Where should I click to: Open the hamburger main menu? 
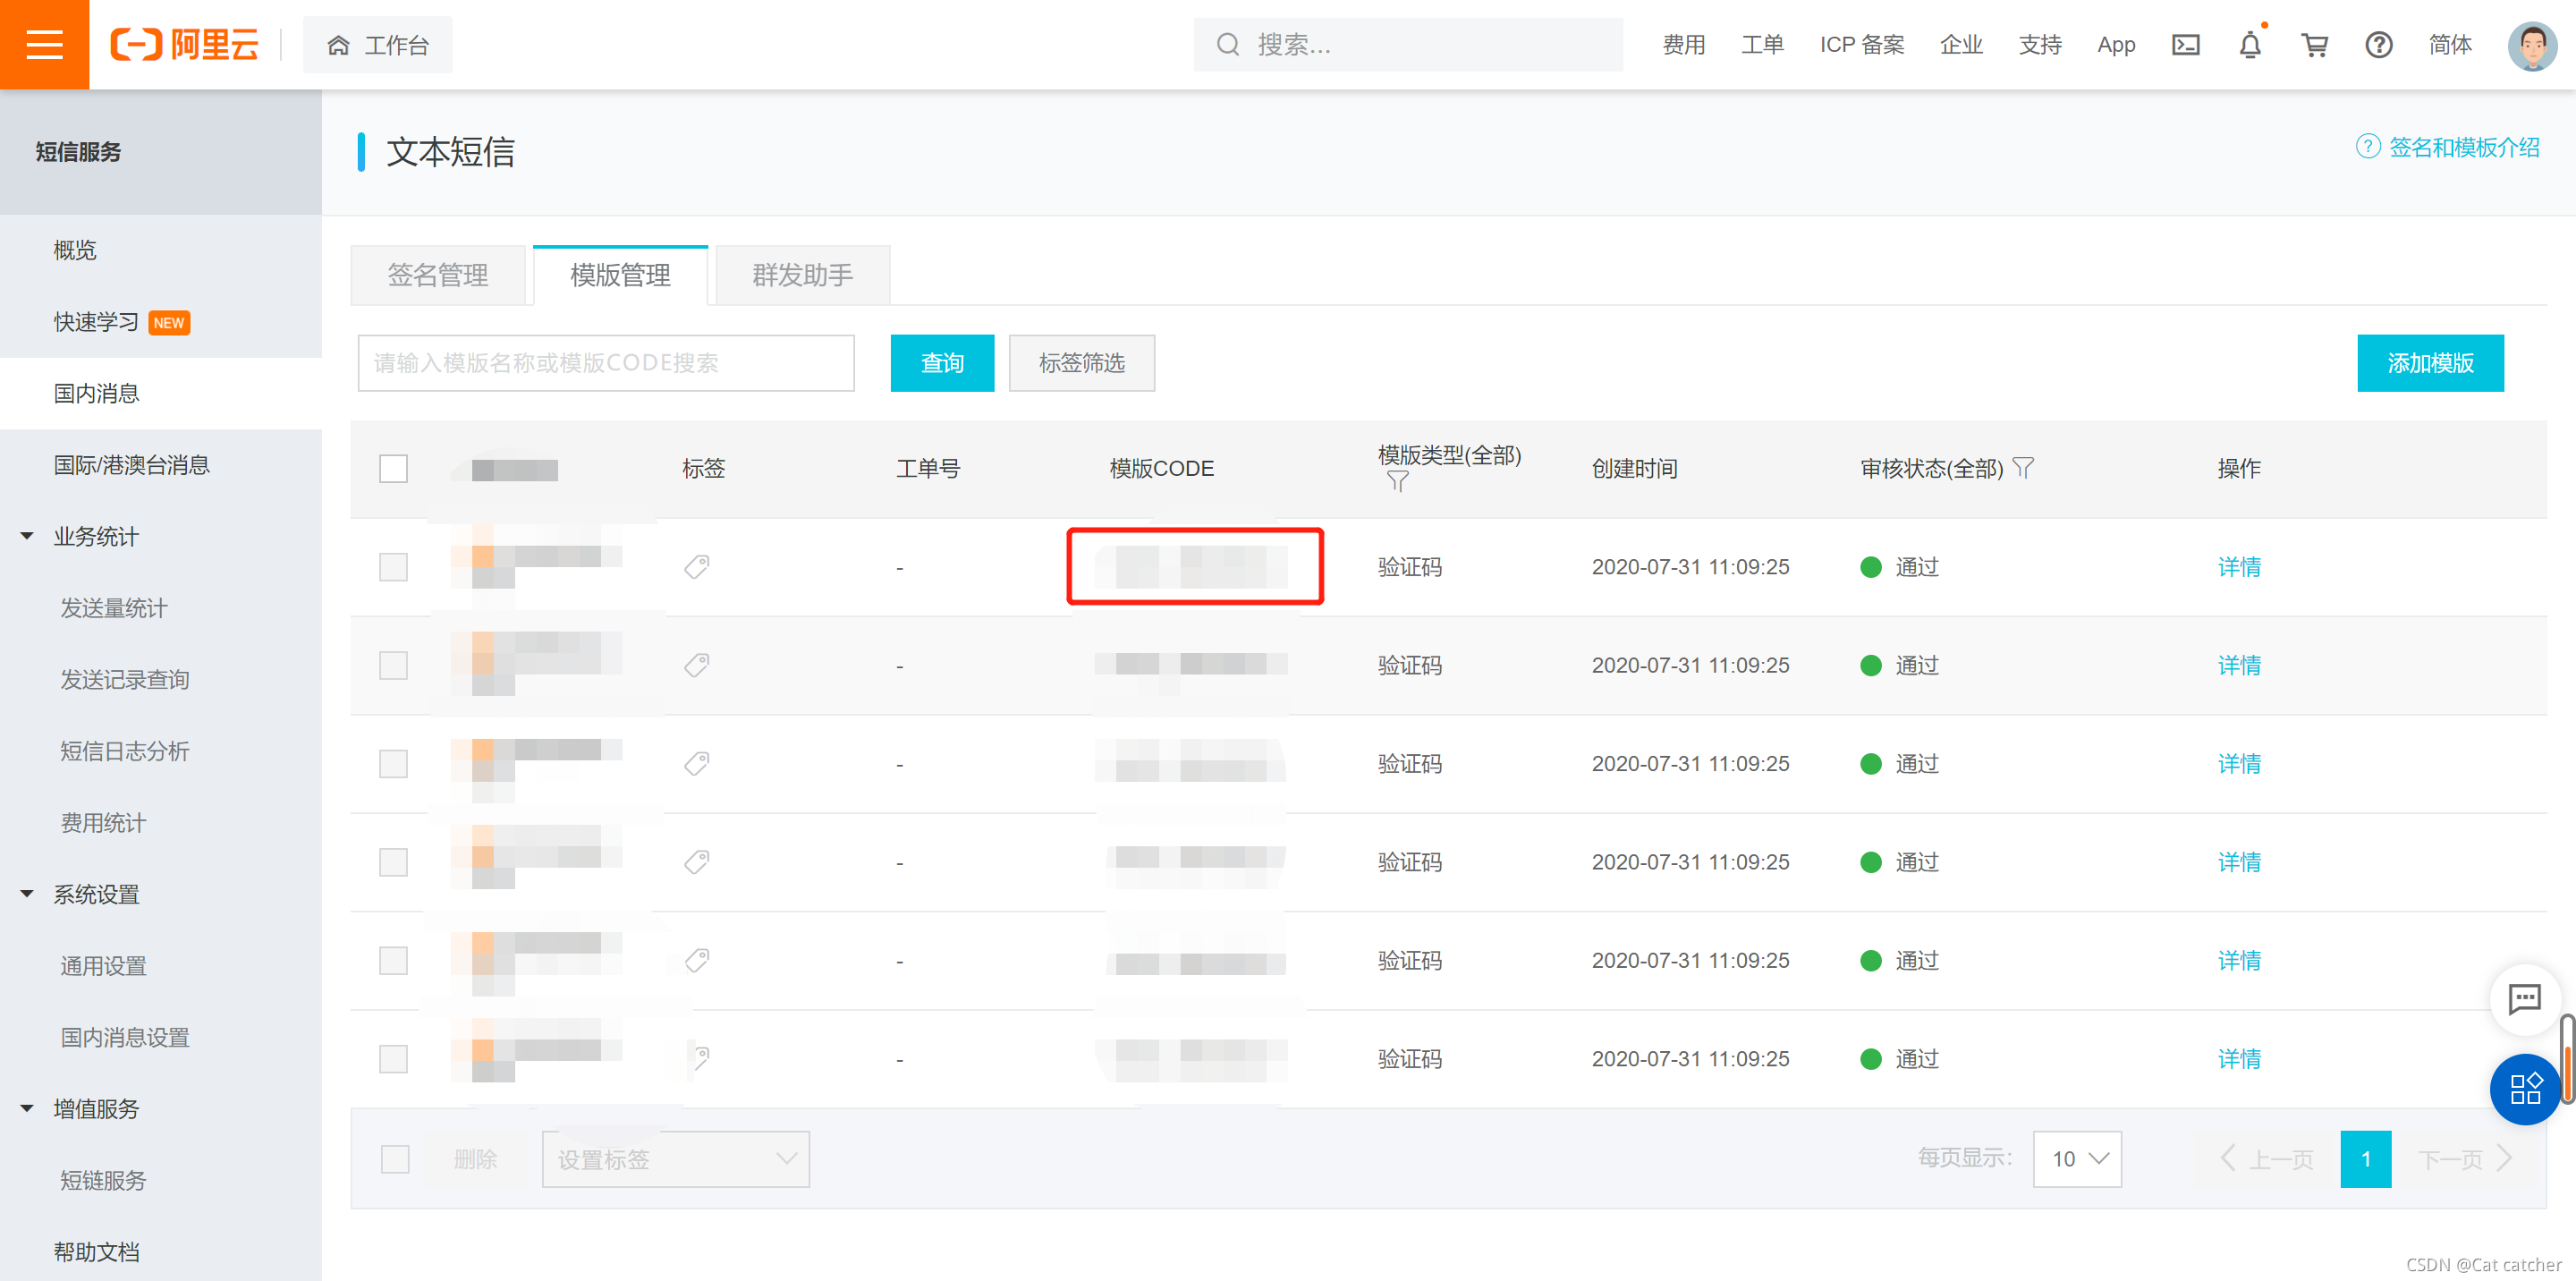coord(44,44)
